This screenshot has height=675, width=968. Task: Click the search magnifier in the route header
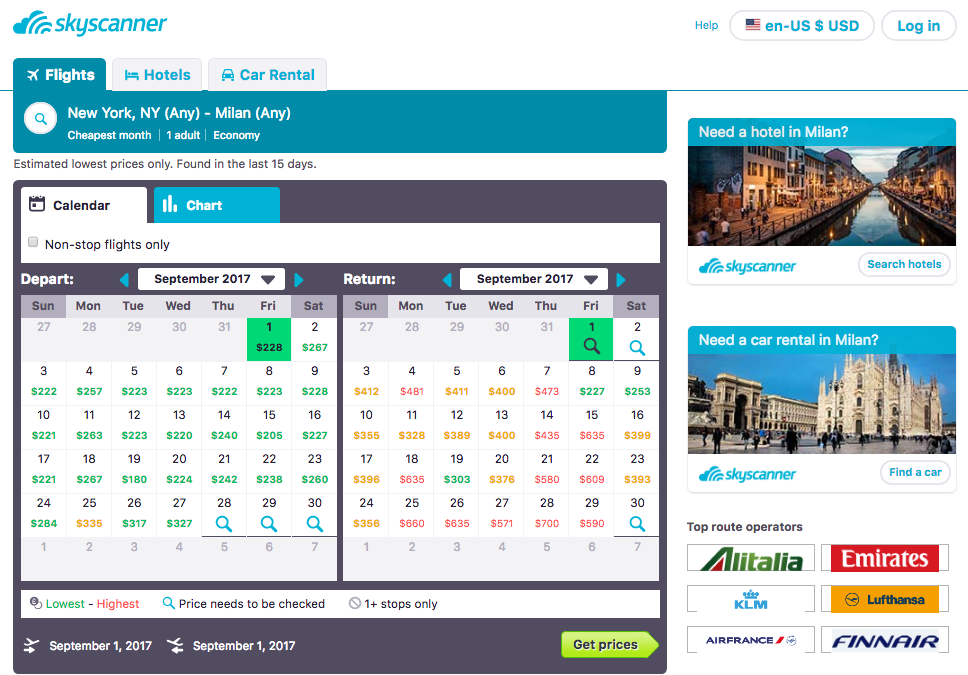(x=40, y=119)
